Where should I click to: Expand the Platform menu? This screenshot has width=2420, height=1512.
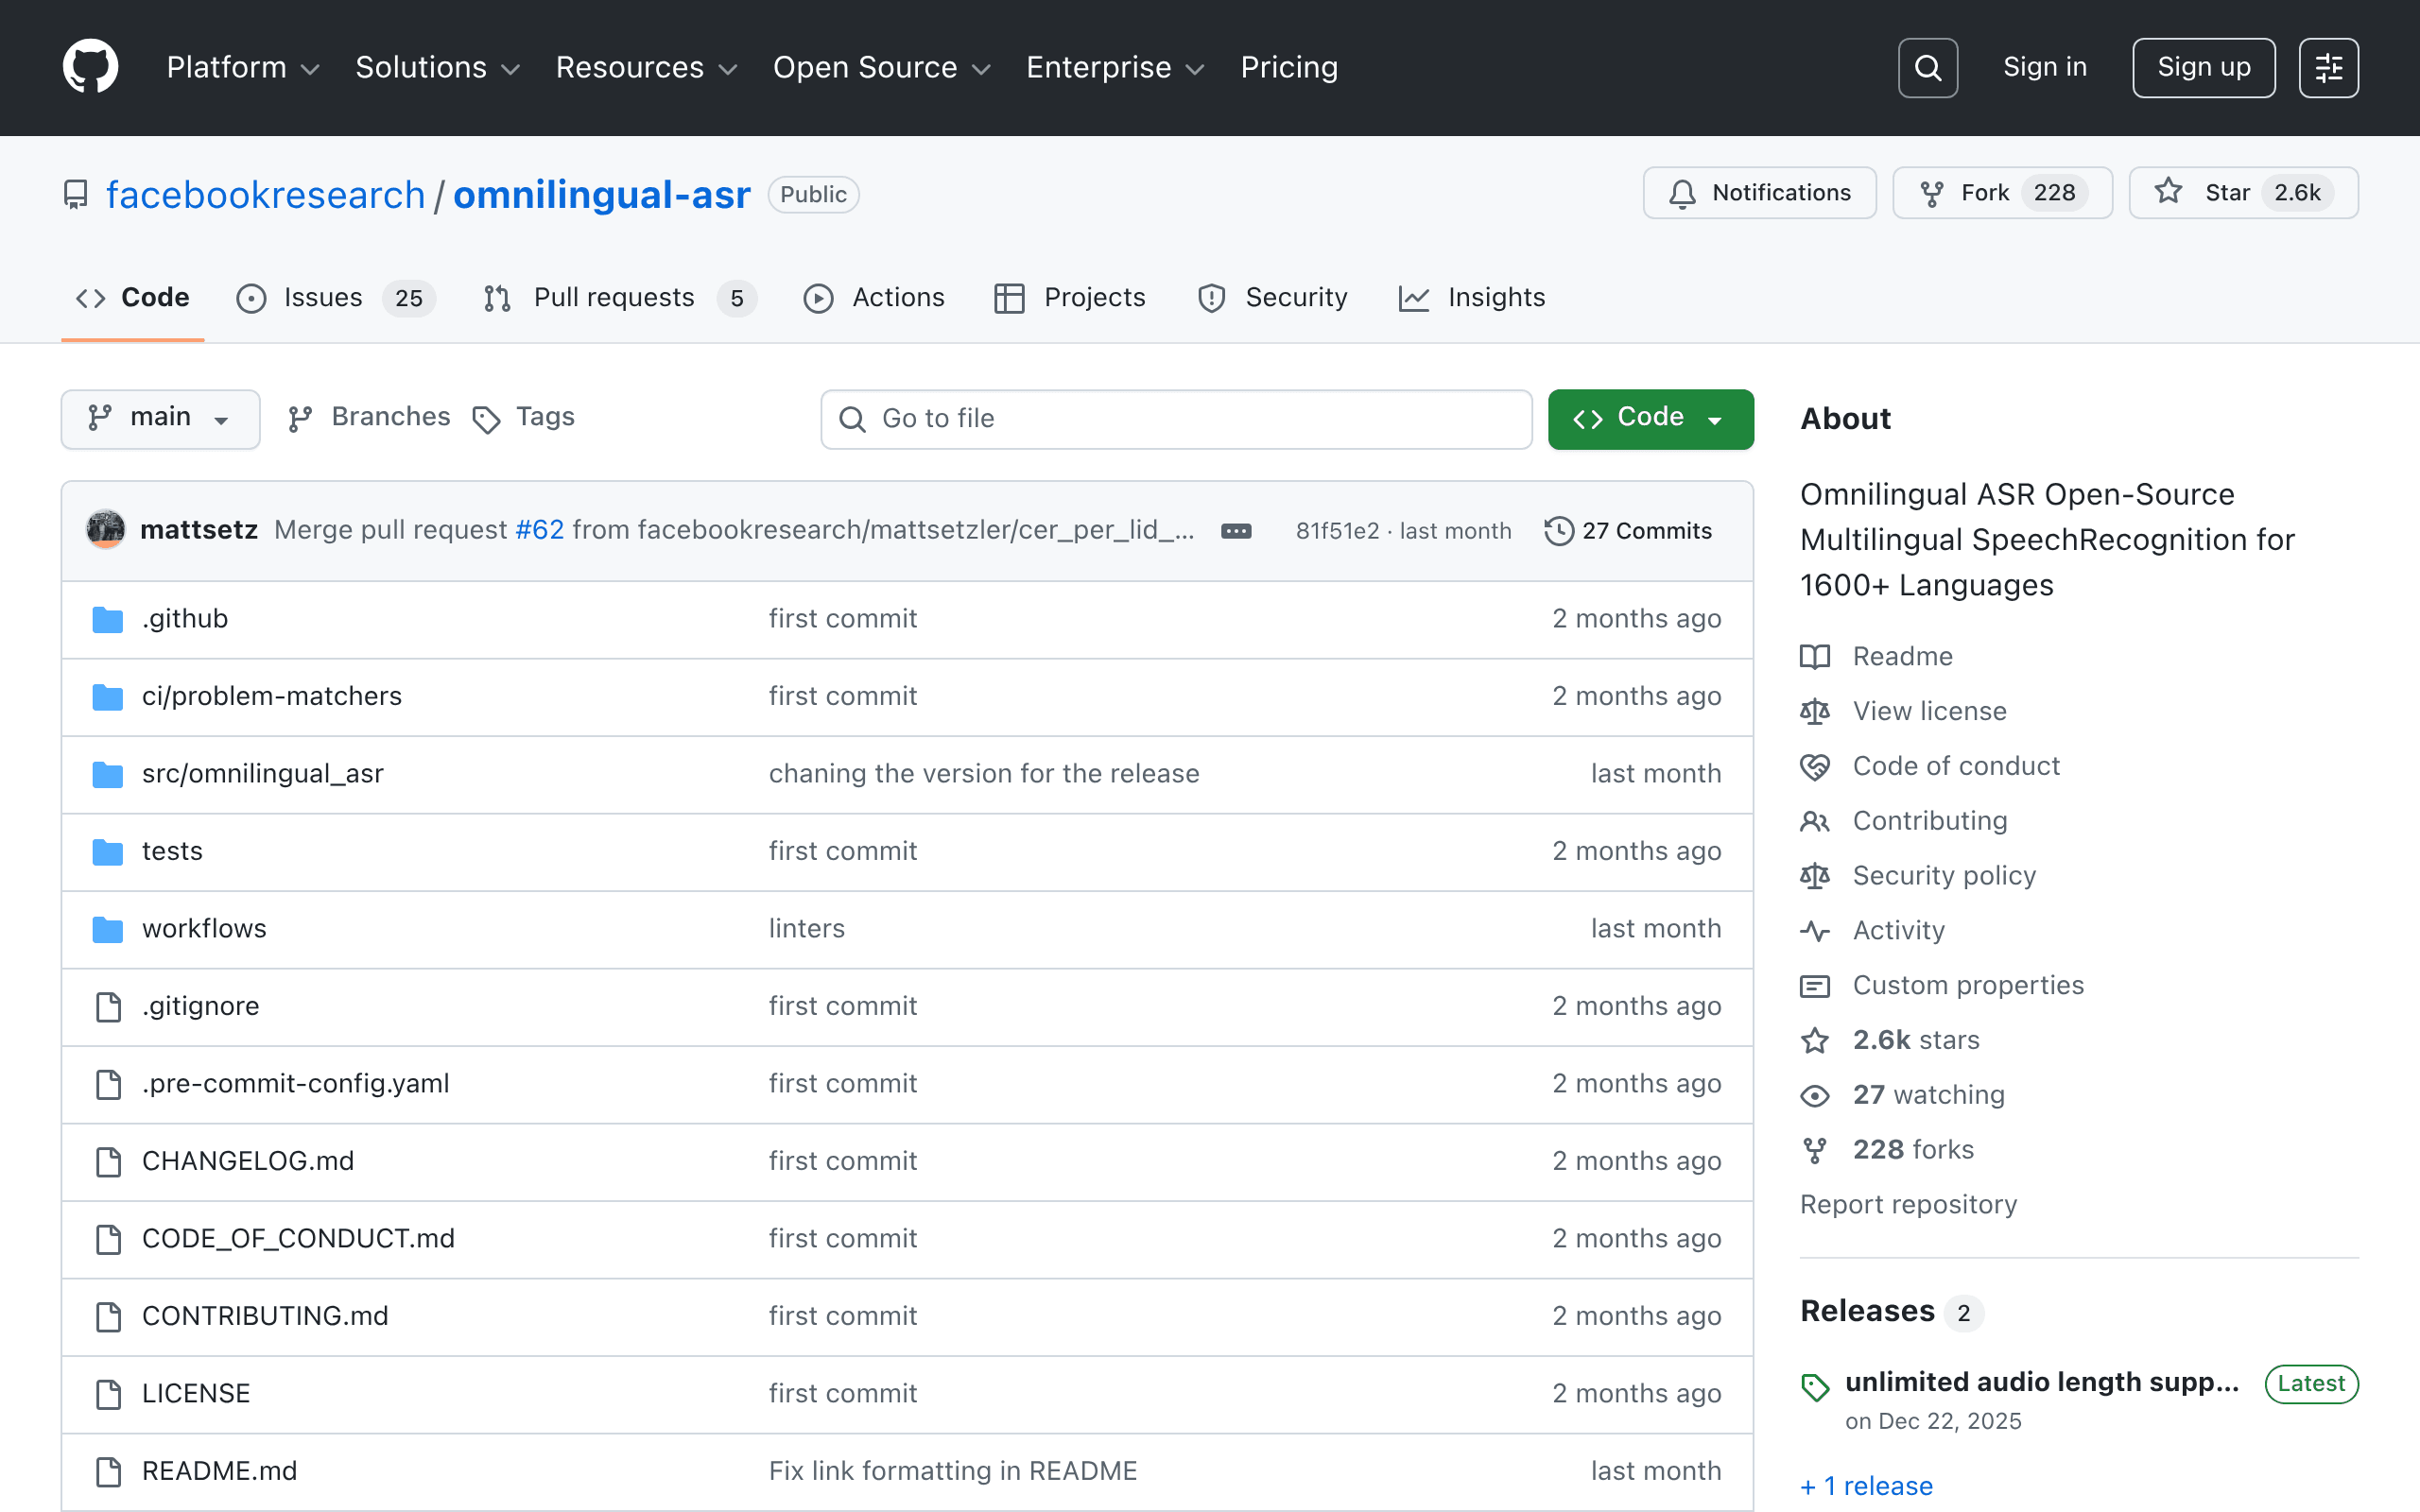pos(243,67)
